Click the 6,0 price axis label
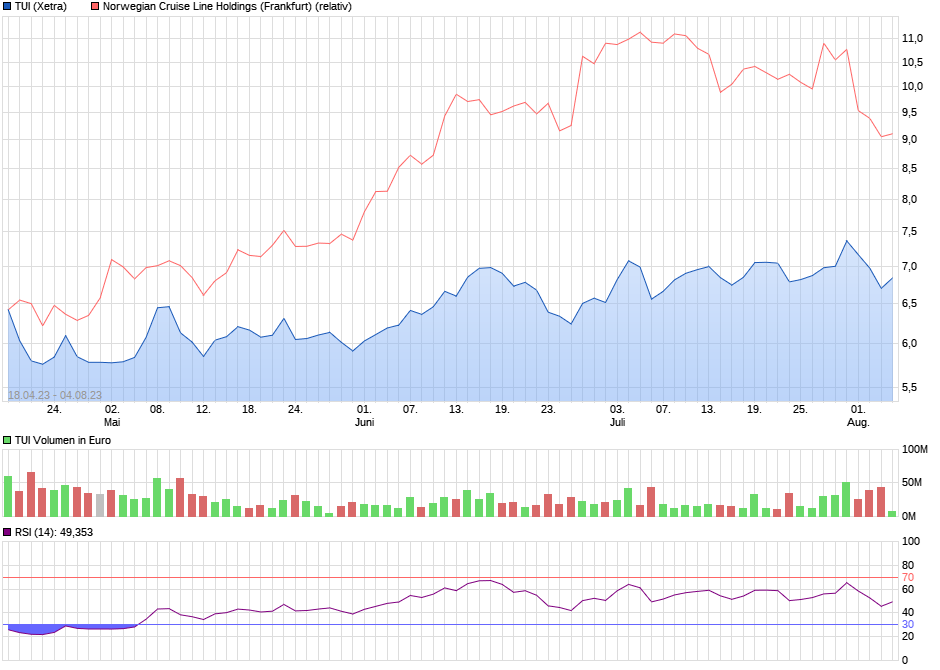This screenshot has width=940, height=670. pos(909,343)
